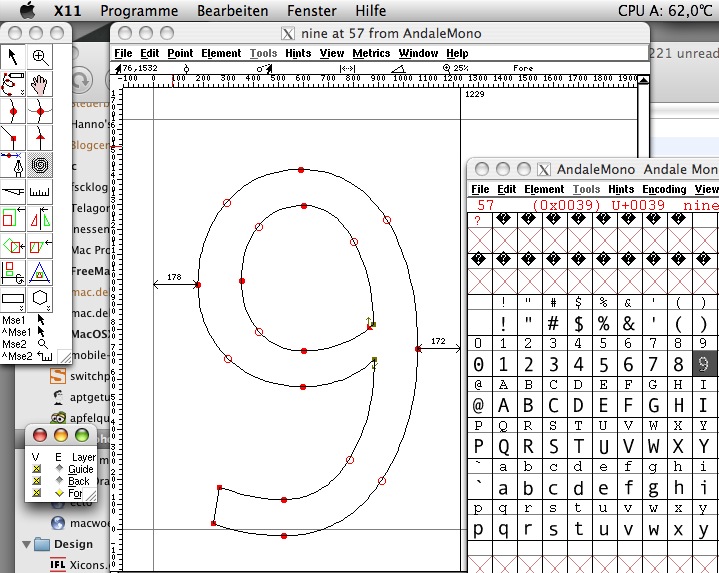Pick the Knife cutting tool

point(13,192)
